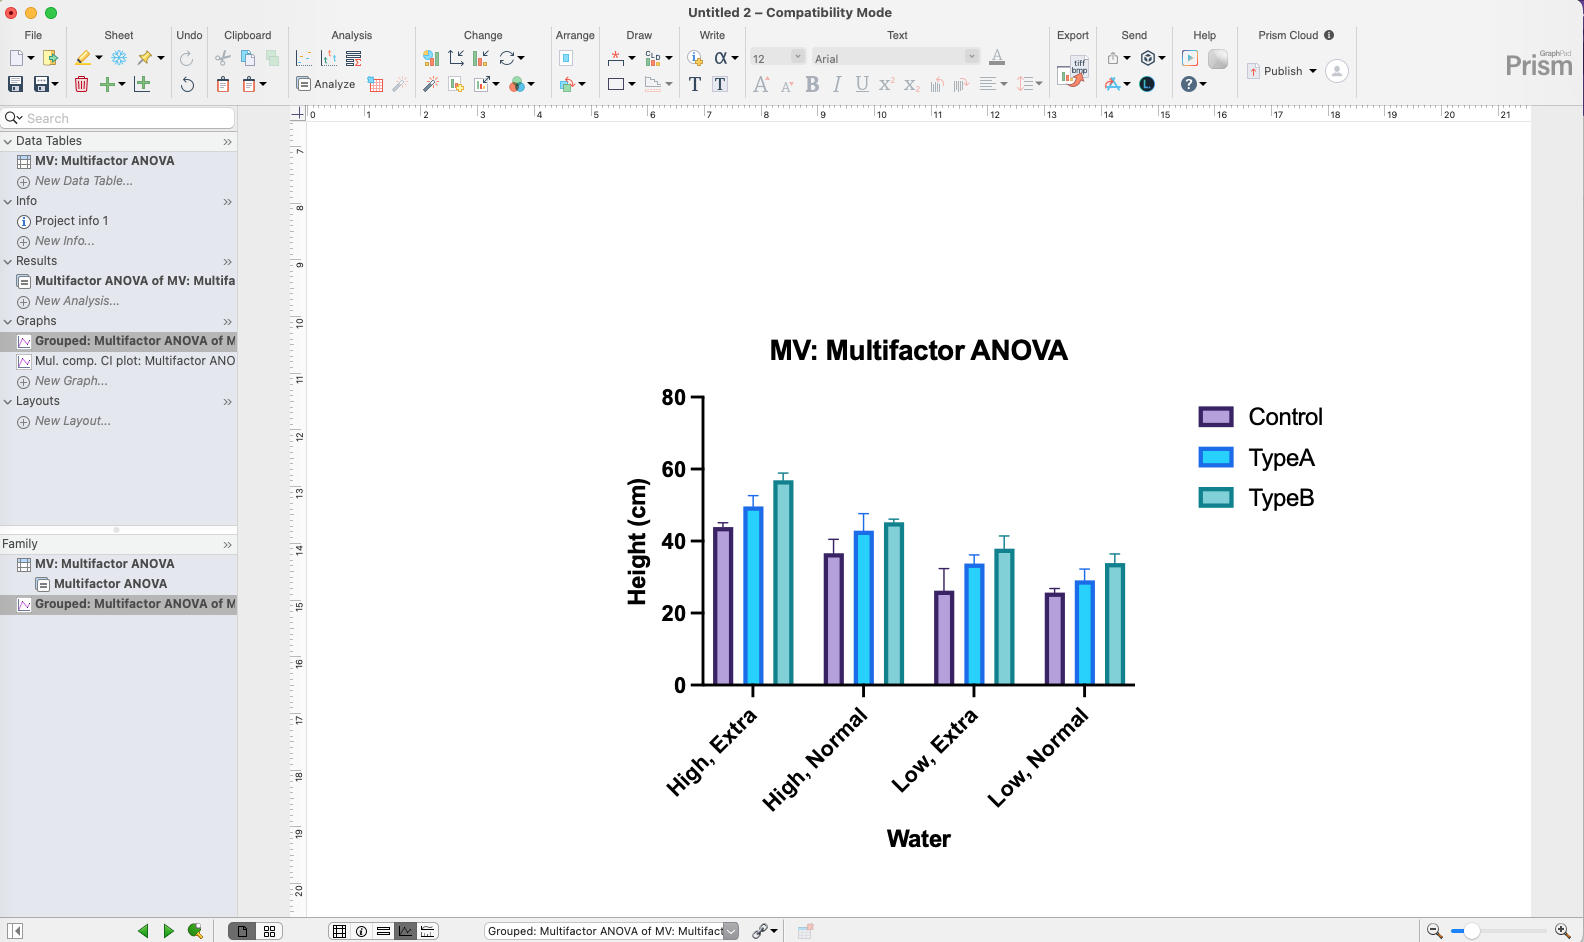Click the zoom slider in the status bar
The height and width of the screenshot is (942, 1584).
[1470, 931]
